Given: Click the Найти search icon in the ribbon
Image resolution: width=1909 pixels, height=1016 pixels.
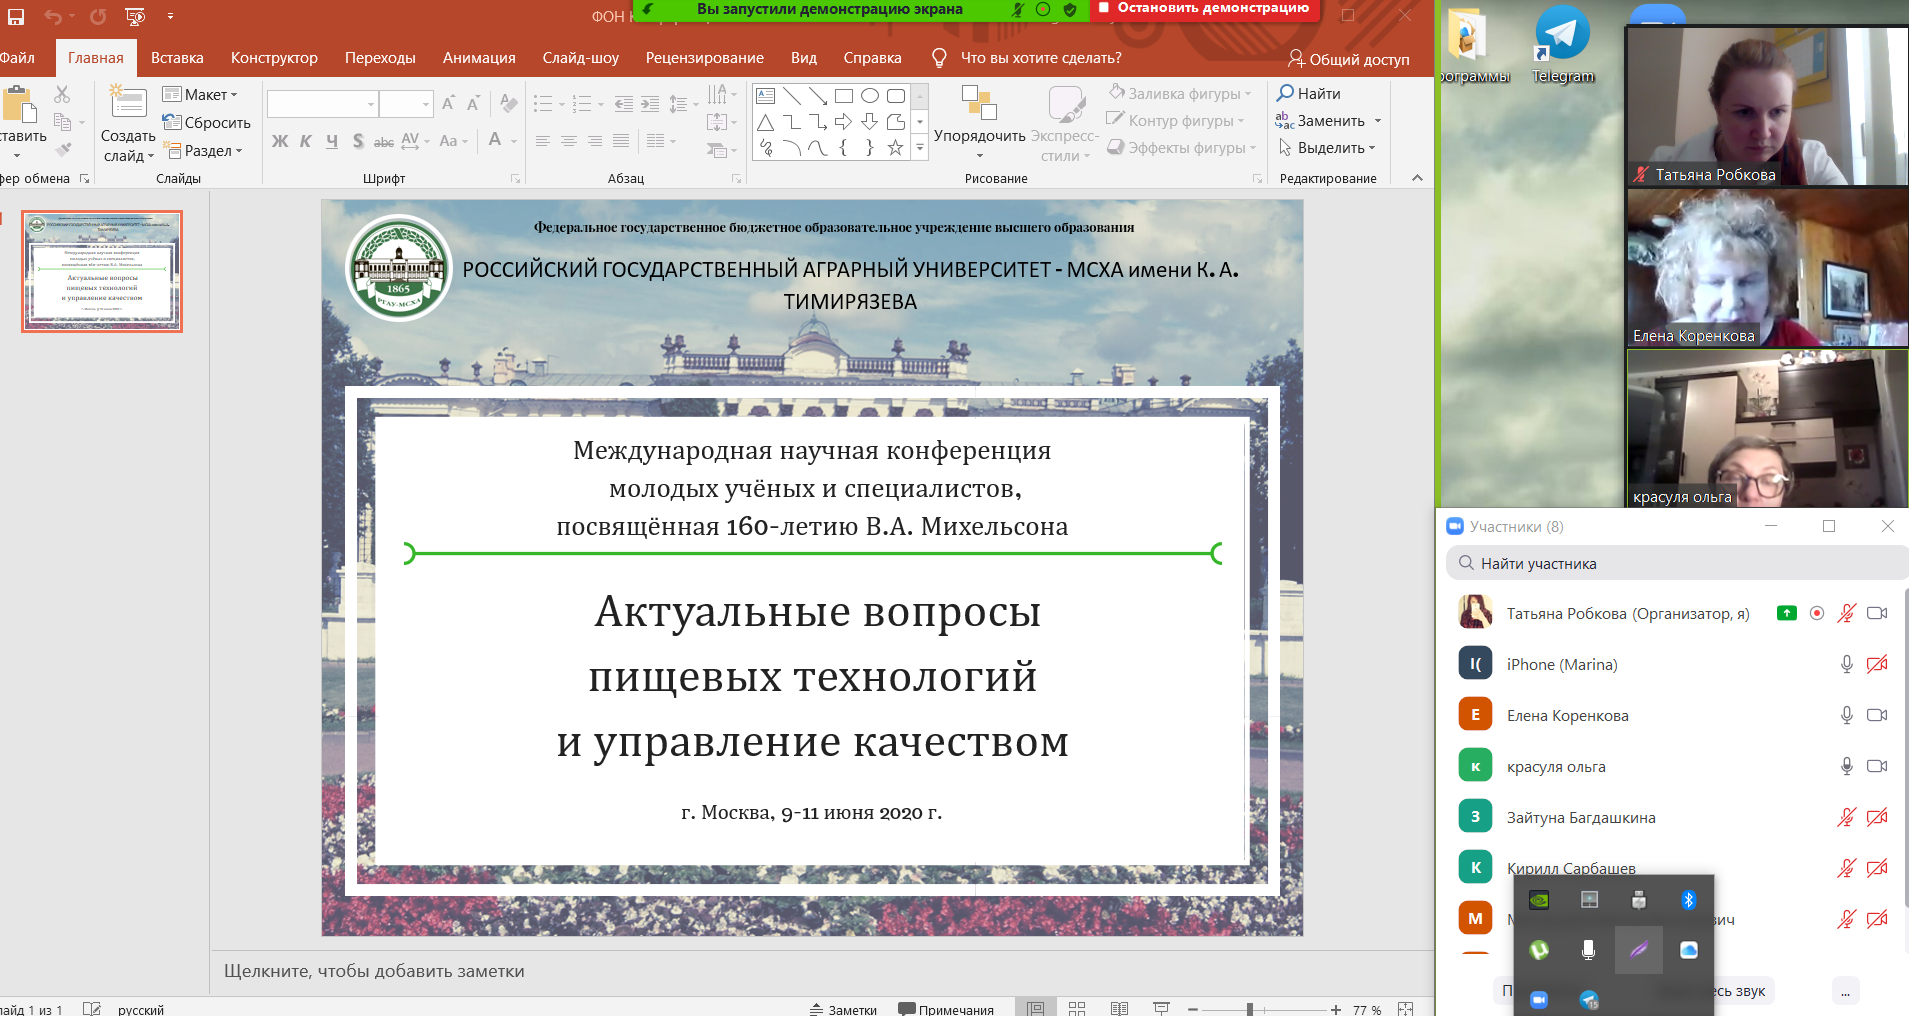Looking at the screenshot, I should [1286, 93].
